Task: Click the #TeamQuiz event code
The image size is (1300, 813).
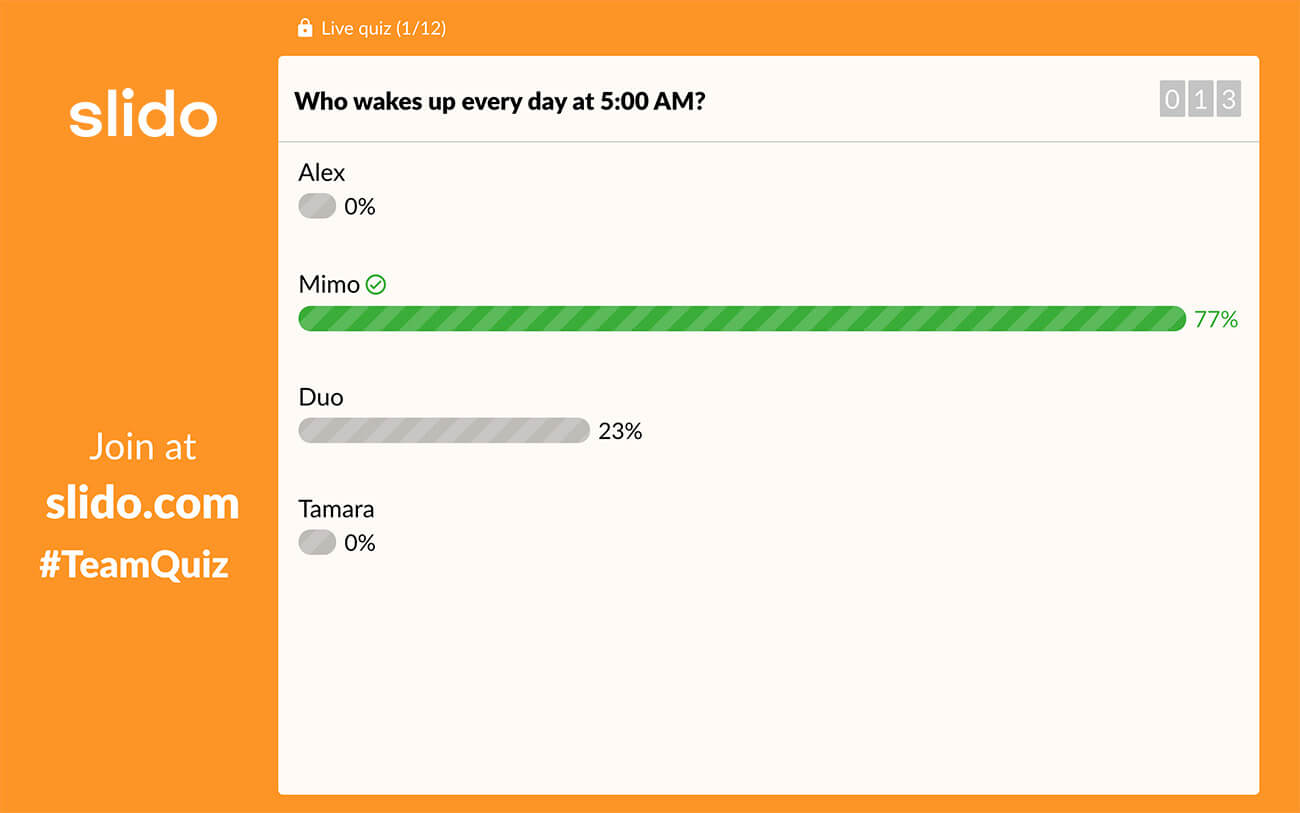Action: point(134,565)
